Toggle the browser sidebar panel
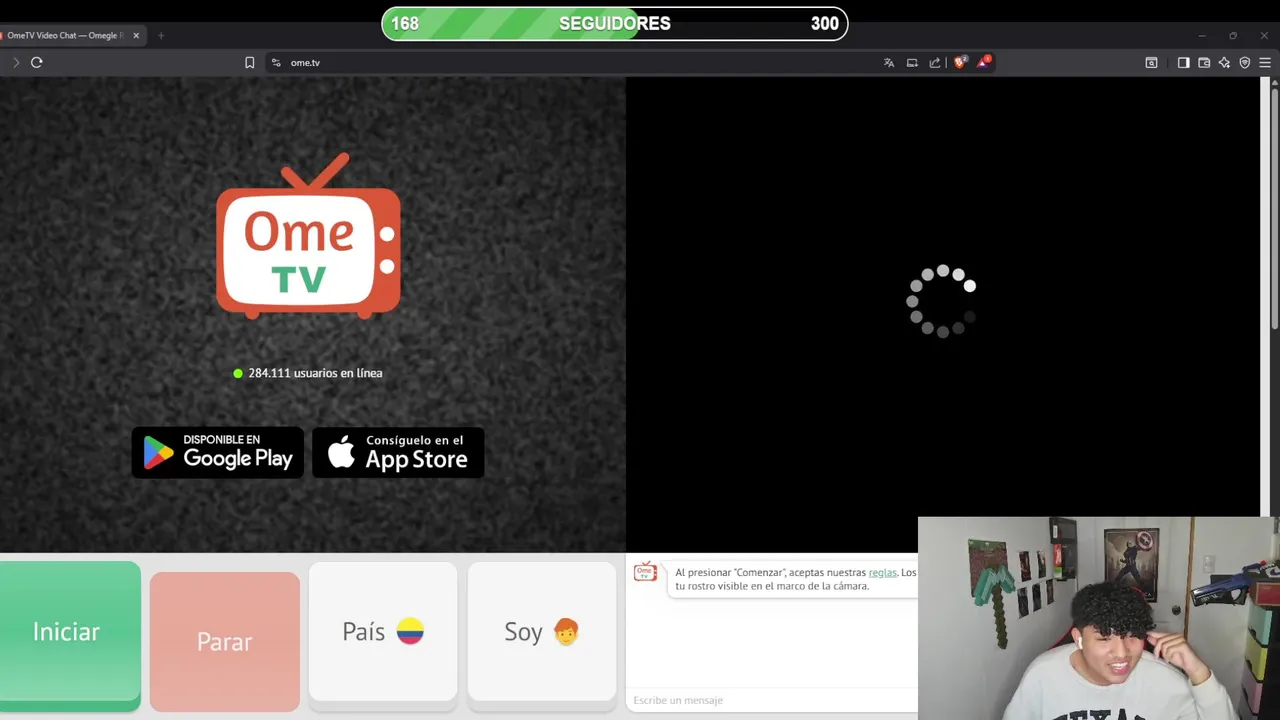1280x720 pixels. pyautogui.click(x=1183, y=62)
